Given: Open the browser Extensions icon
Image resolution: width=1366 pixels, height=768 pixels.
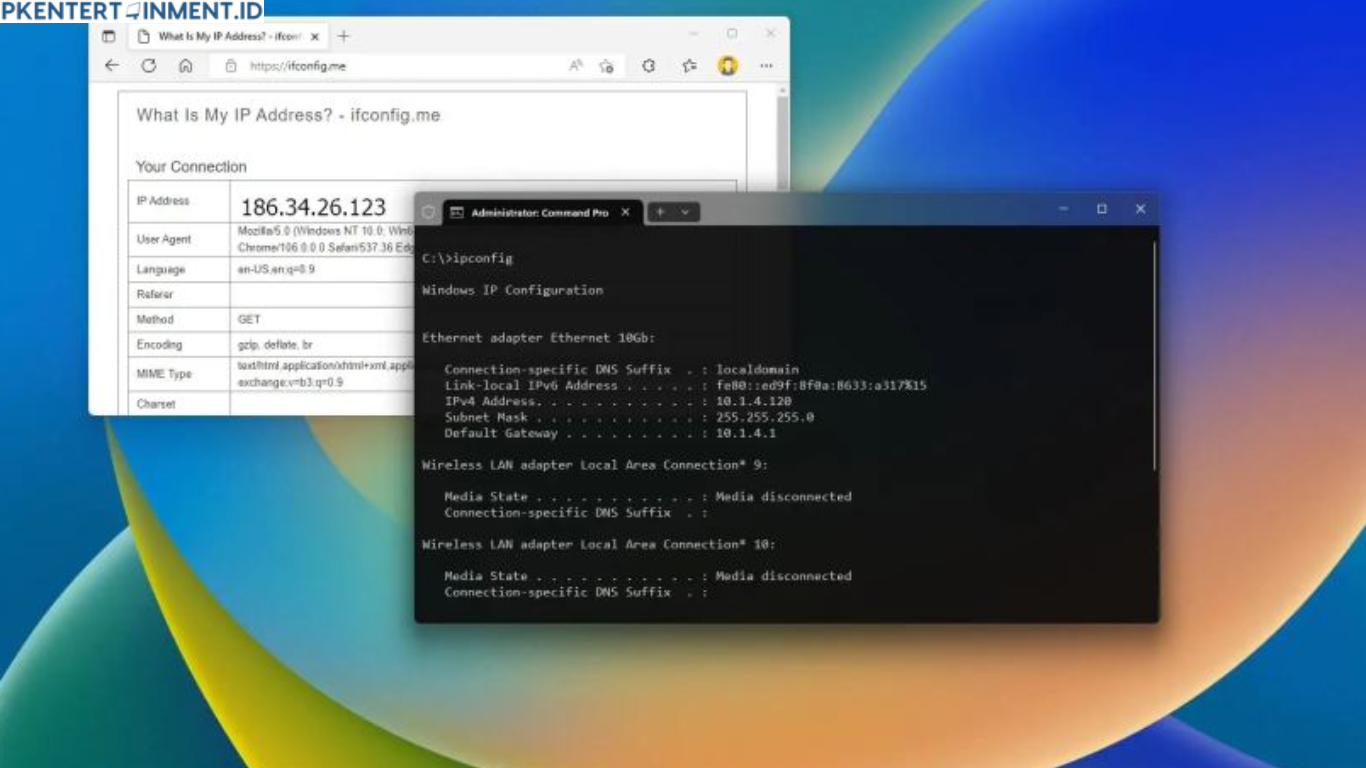Looking at the screenshot, I should [x=648, y=66].
